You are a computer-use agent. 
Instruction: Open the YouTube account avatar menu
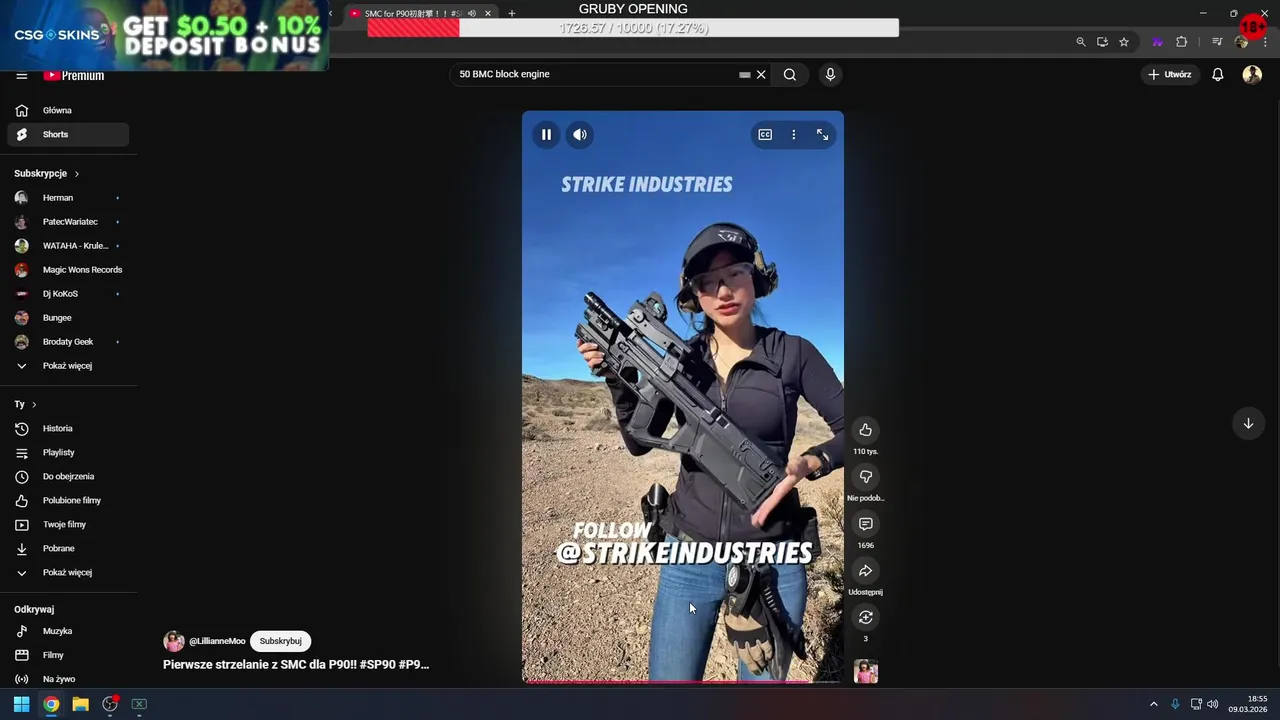click(x=1252, y=75)
